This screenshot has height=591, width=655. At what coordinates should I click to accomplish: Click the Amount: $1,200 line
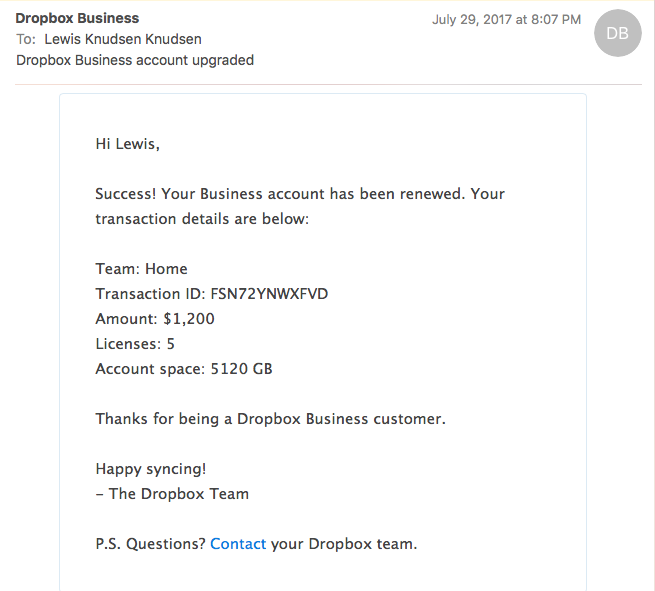[154, 319]
